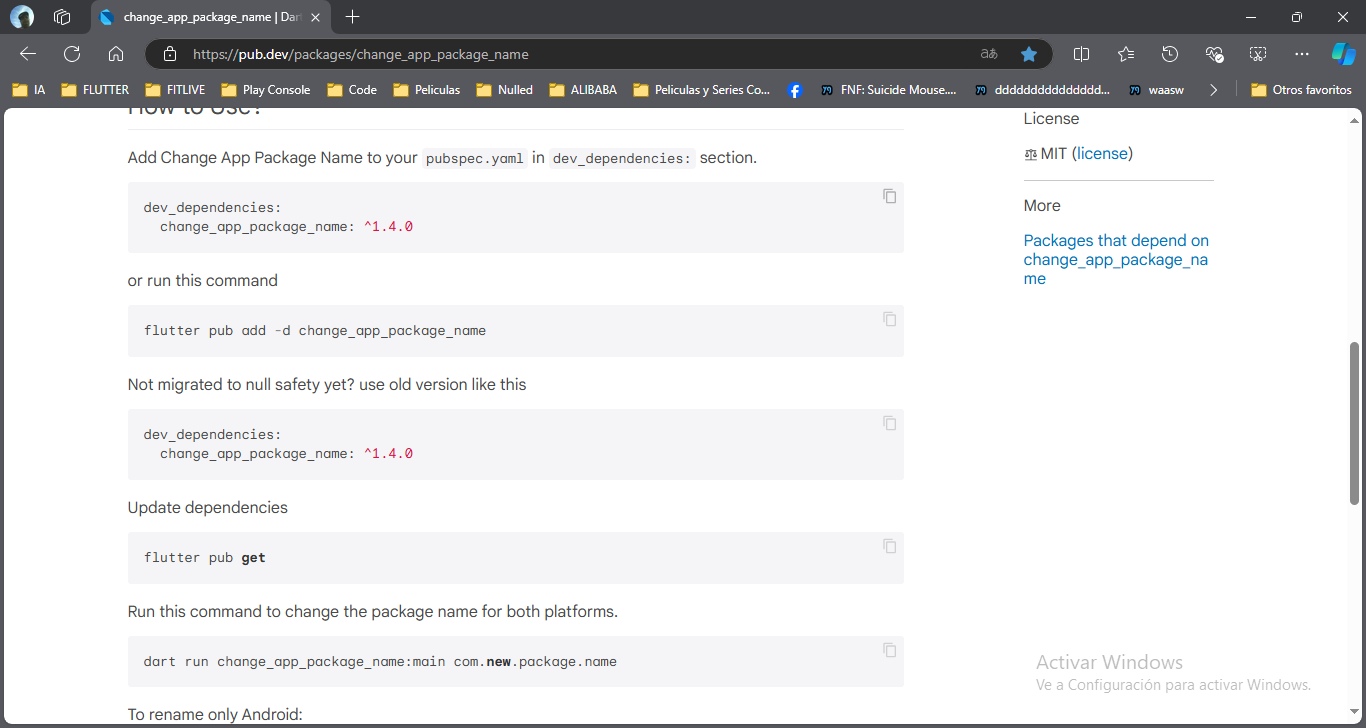Viewport: 1366px width, 728px height.
Task: Open the IA bookmarks folder
Action: tap(29, 90)
